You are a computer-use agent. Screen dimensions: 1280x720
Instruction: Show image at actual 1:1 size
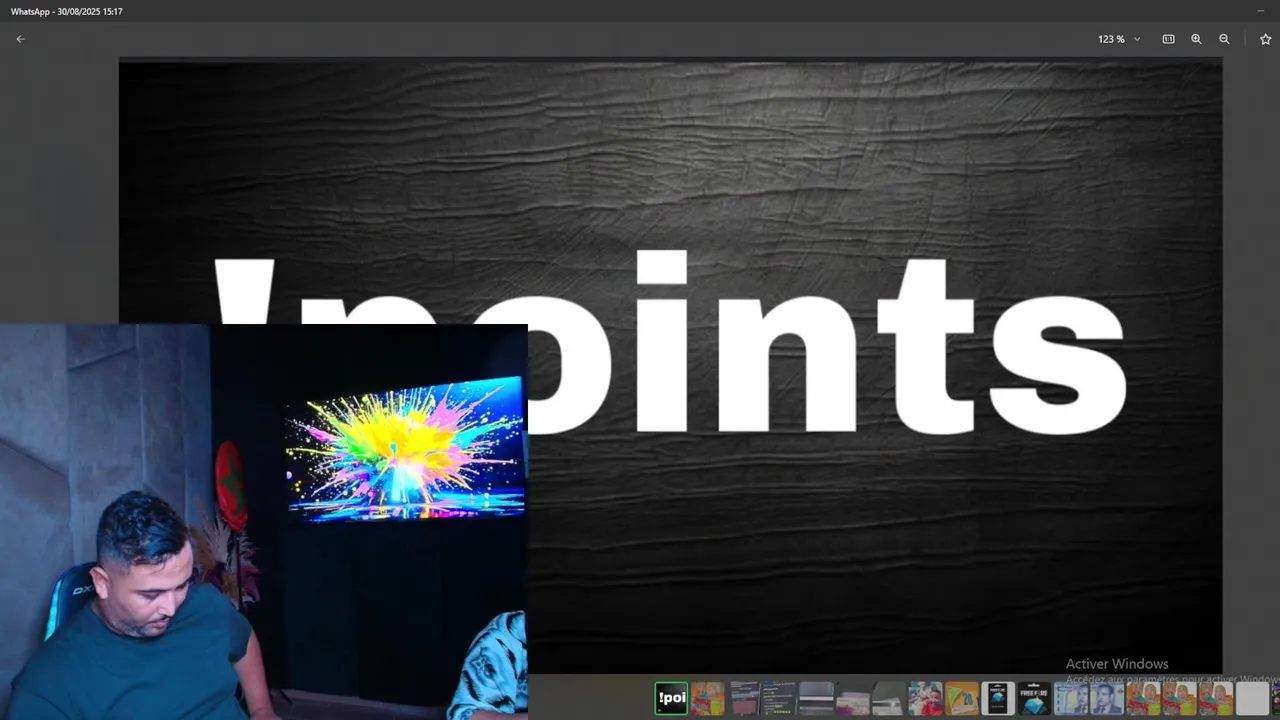[x=1168, y=39]
